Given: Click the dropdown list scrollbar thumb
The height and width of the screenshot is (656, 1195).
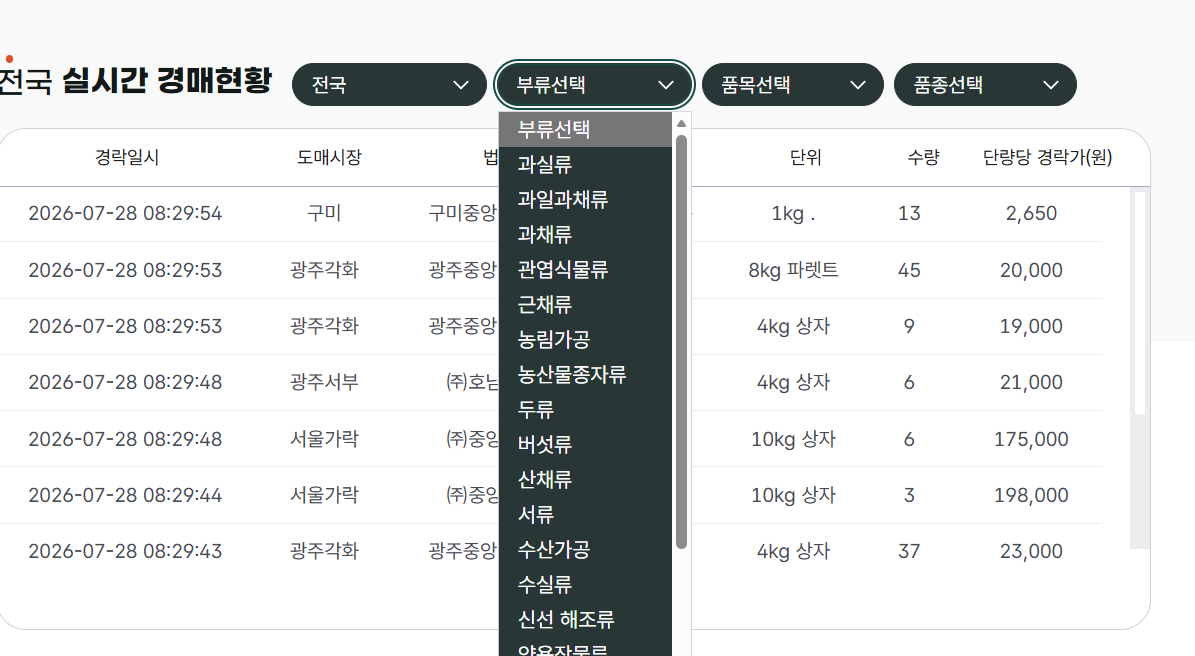Looking at the screenshot, I should pos(681,342).
